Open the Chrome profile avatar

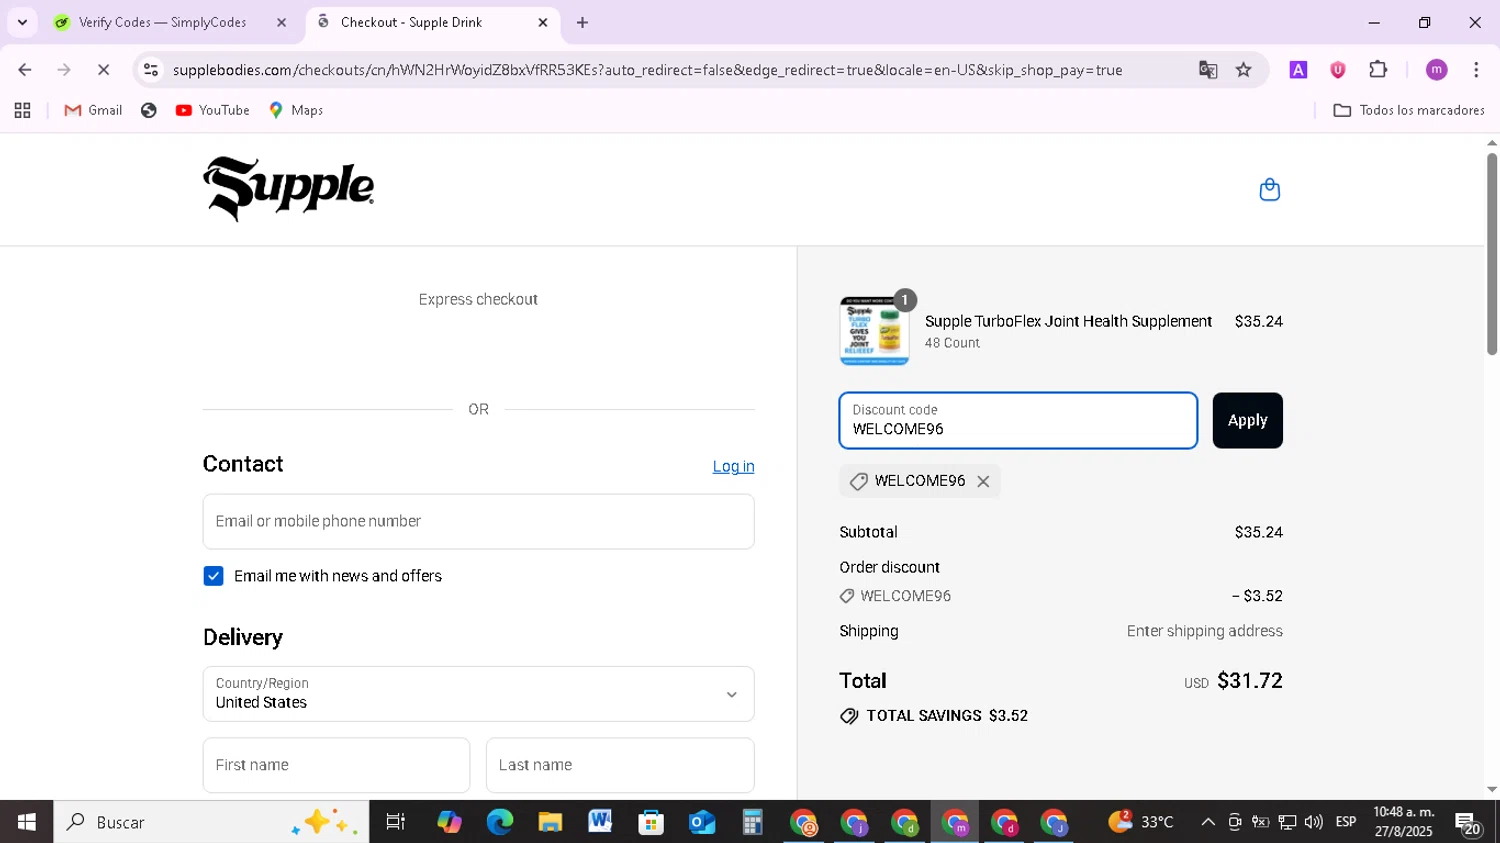point(1437,70)
